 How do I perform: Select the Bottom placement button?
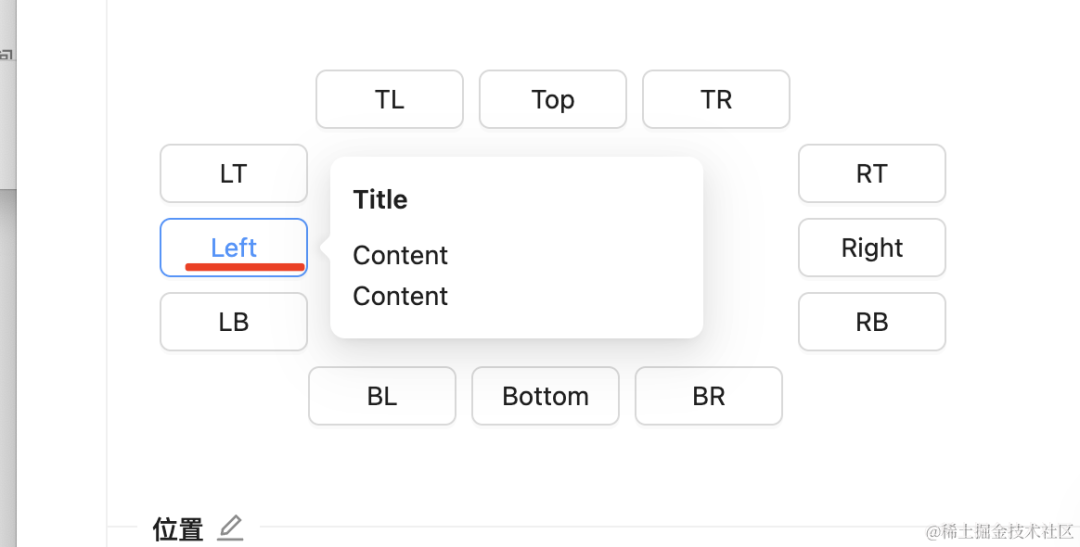coord(545,396)
